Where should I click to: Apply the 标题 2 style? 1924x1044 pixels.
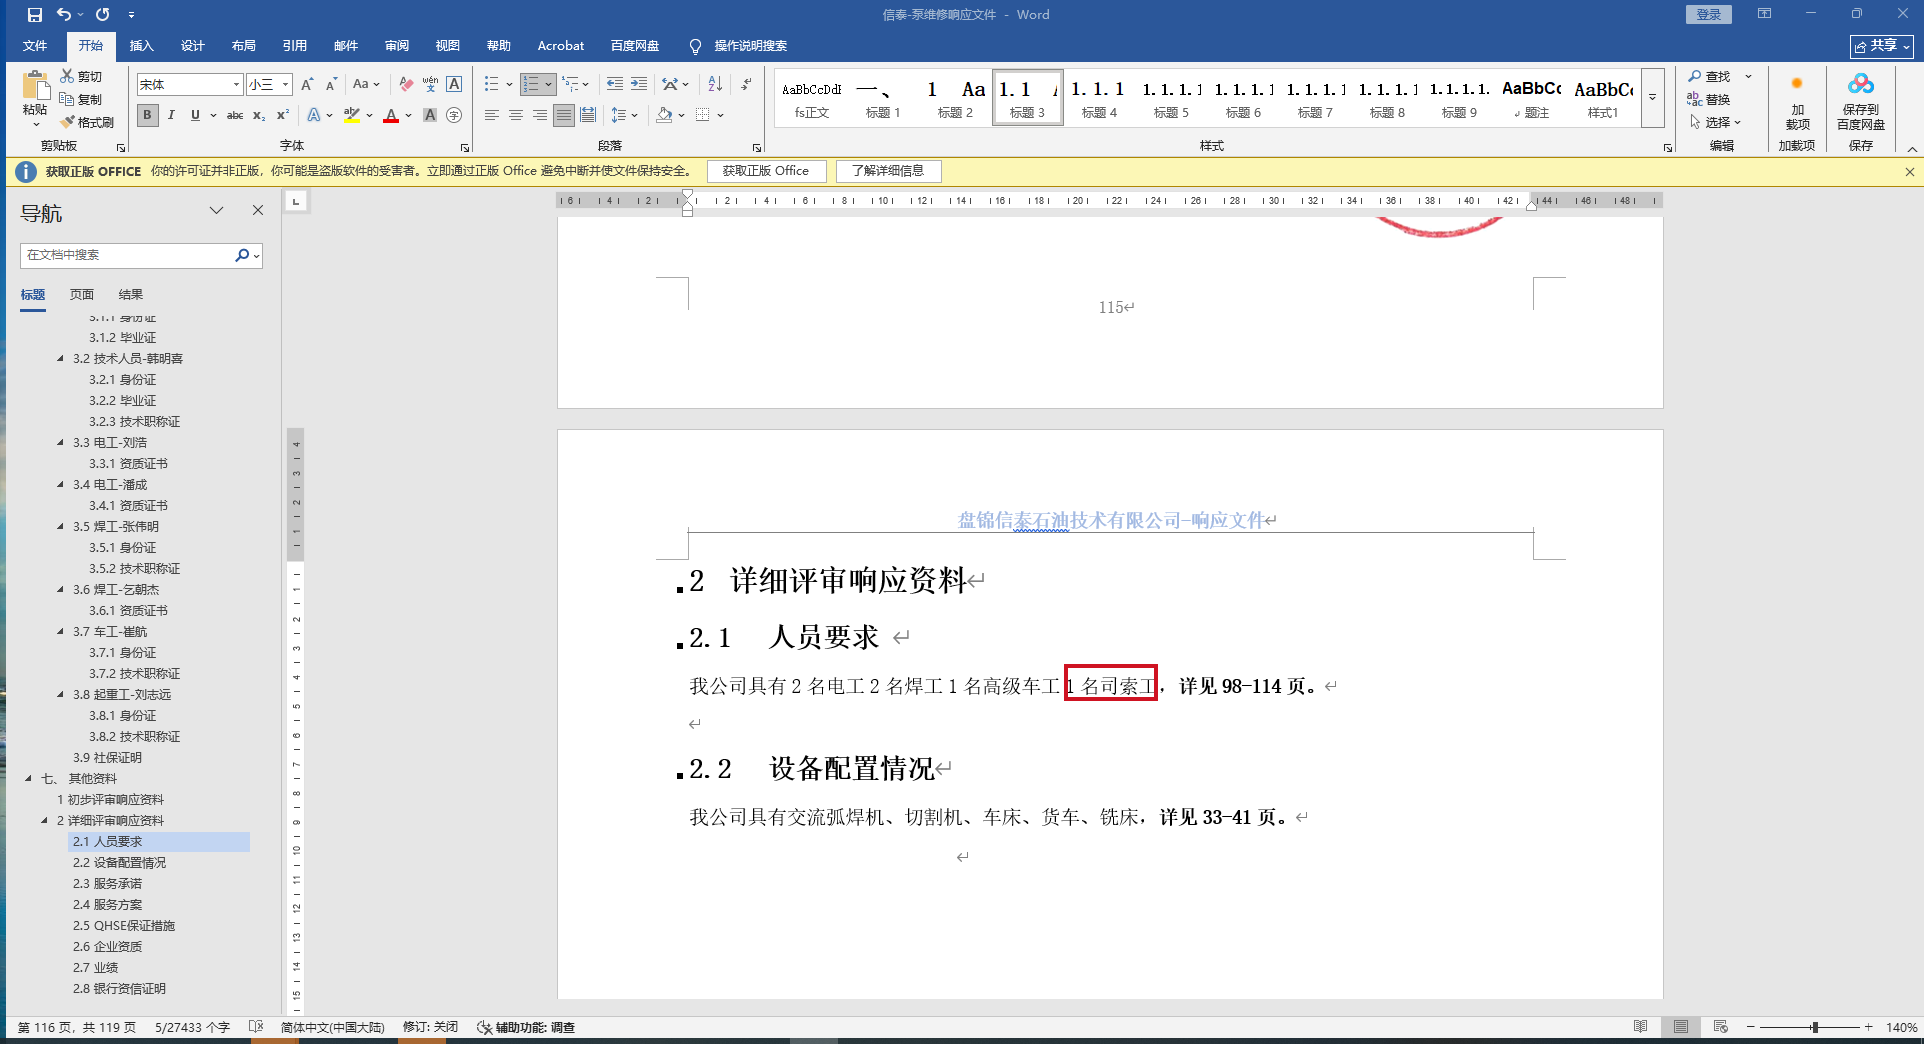(x=955, y=98)
